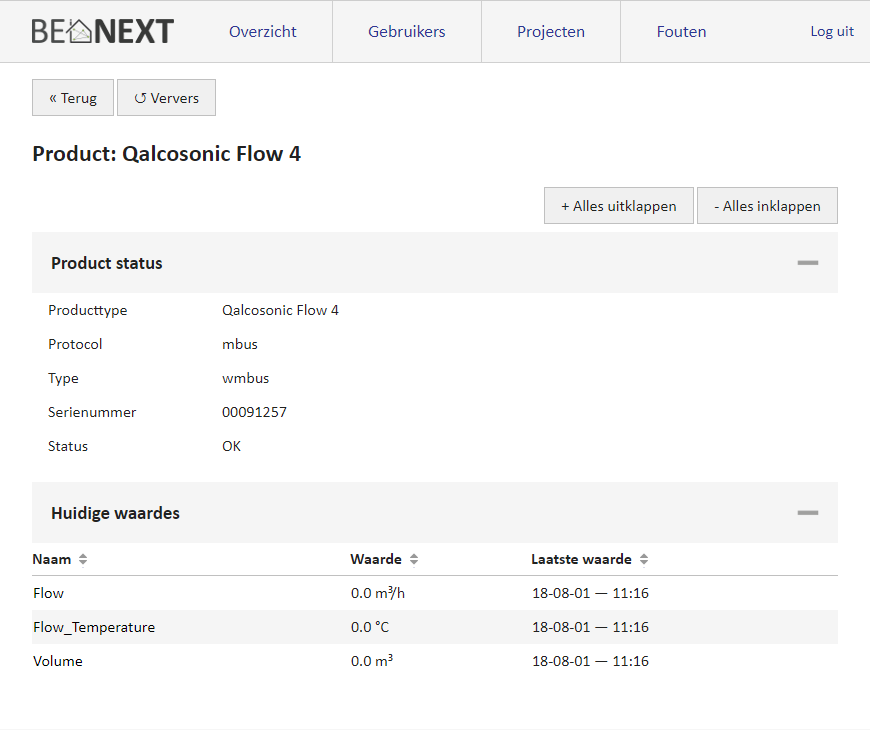Open the Overzicht menu
Viewport: 870px width, 730px height.
(x=263, y=32)
